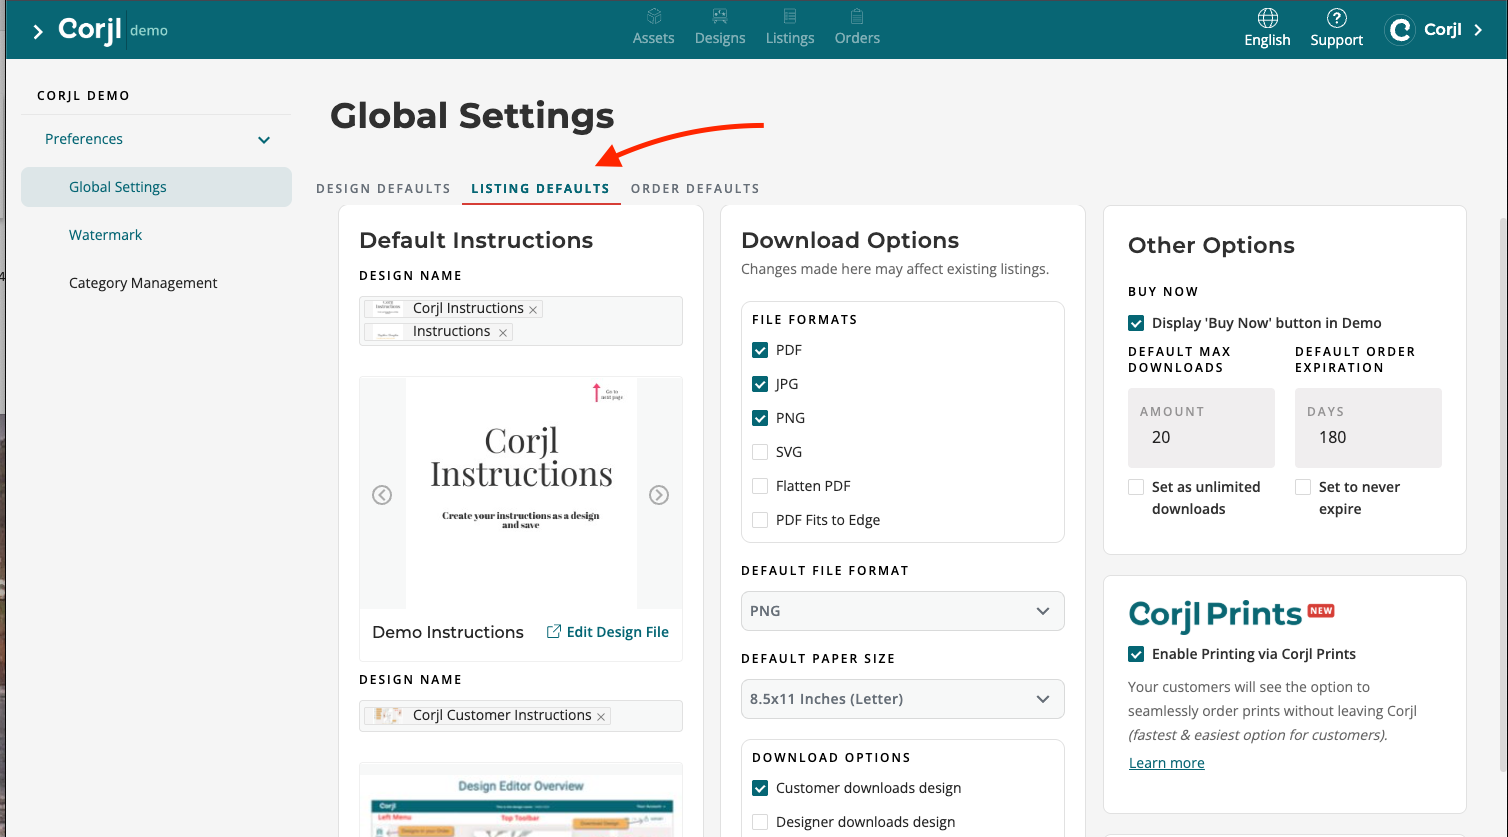Open the Orders section icon

(x=857, y=17)
